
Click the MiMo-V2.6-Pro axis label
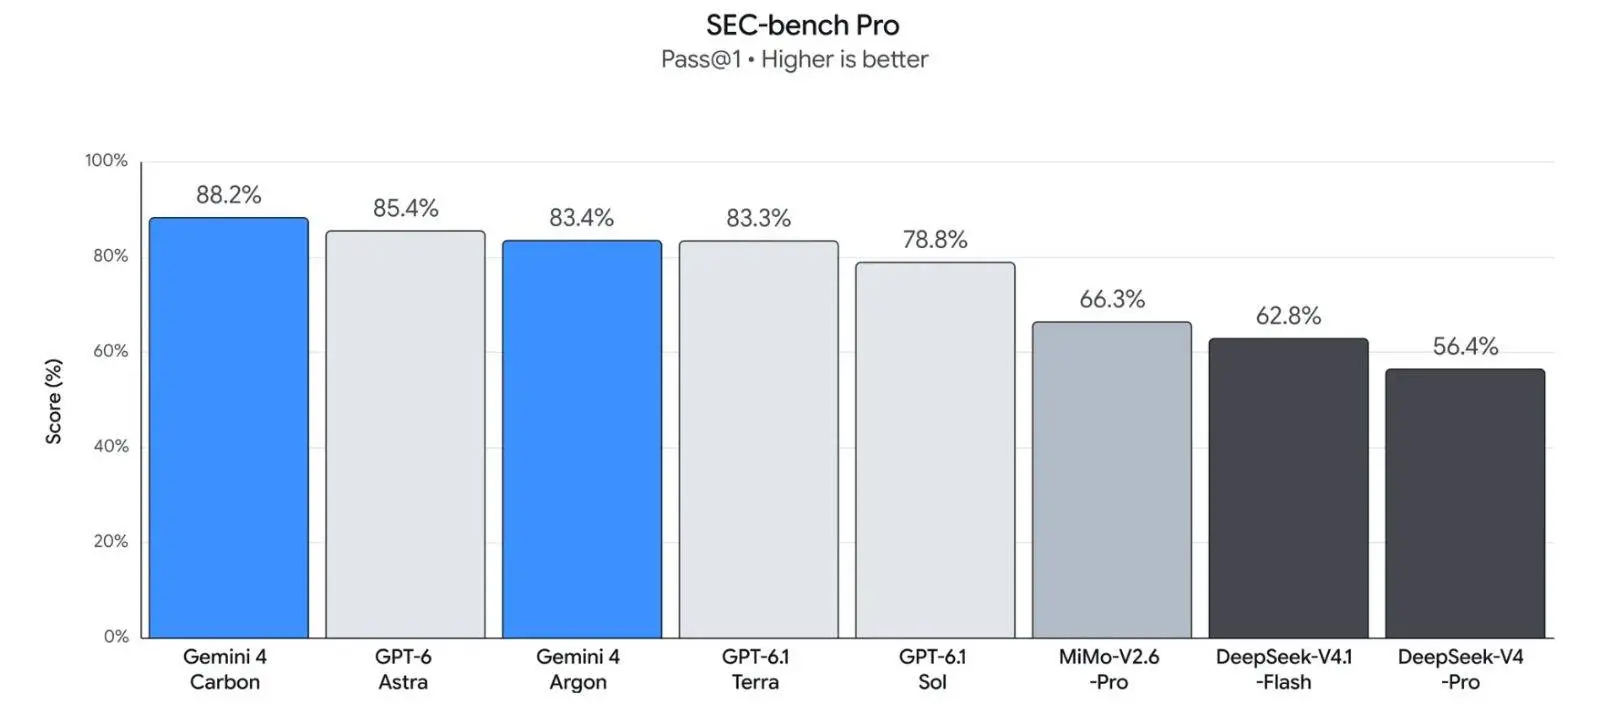click(x=1109, y=669)
